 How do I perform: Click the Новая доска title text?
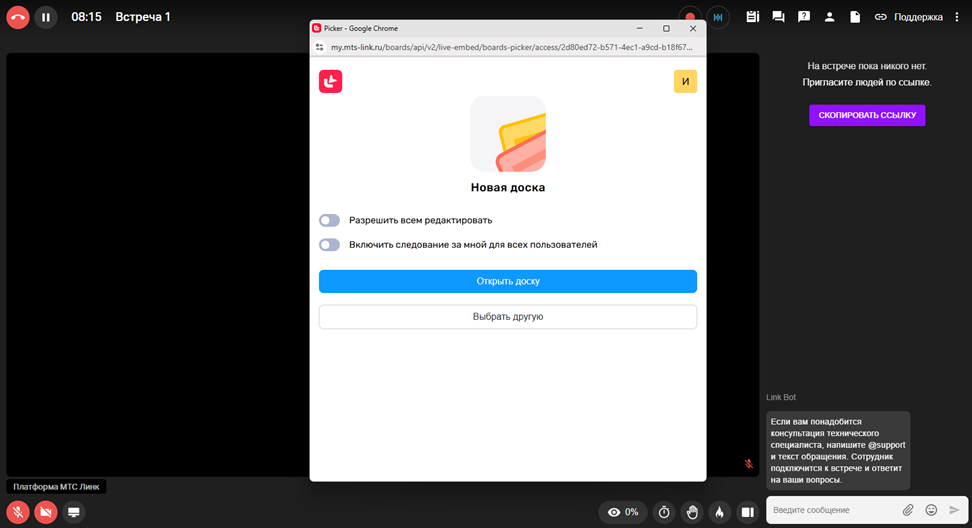pyautogui.click(x=508, y=188)
